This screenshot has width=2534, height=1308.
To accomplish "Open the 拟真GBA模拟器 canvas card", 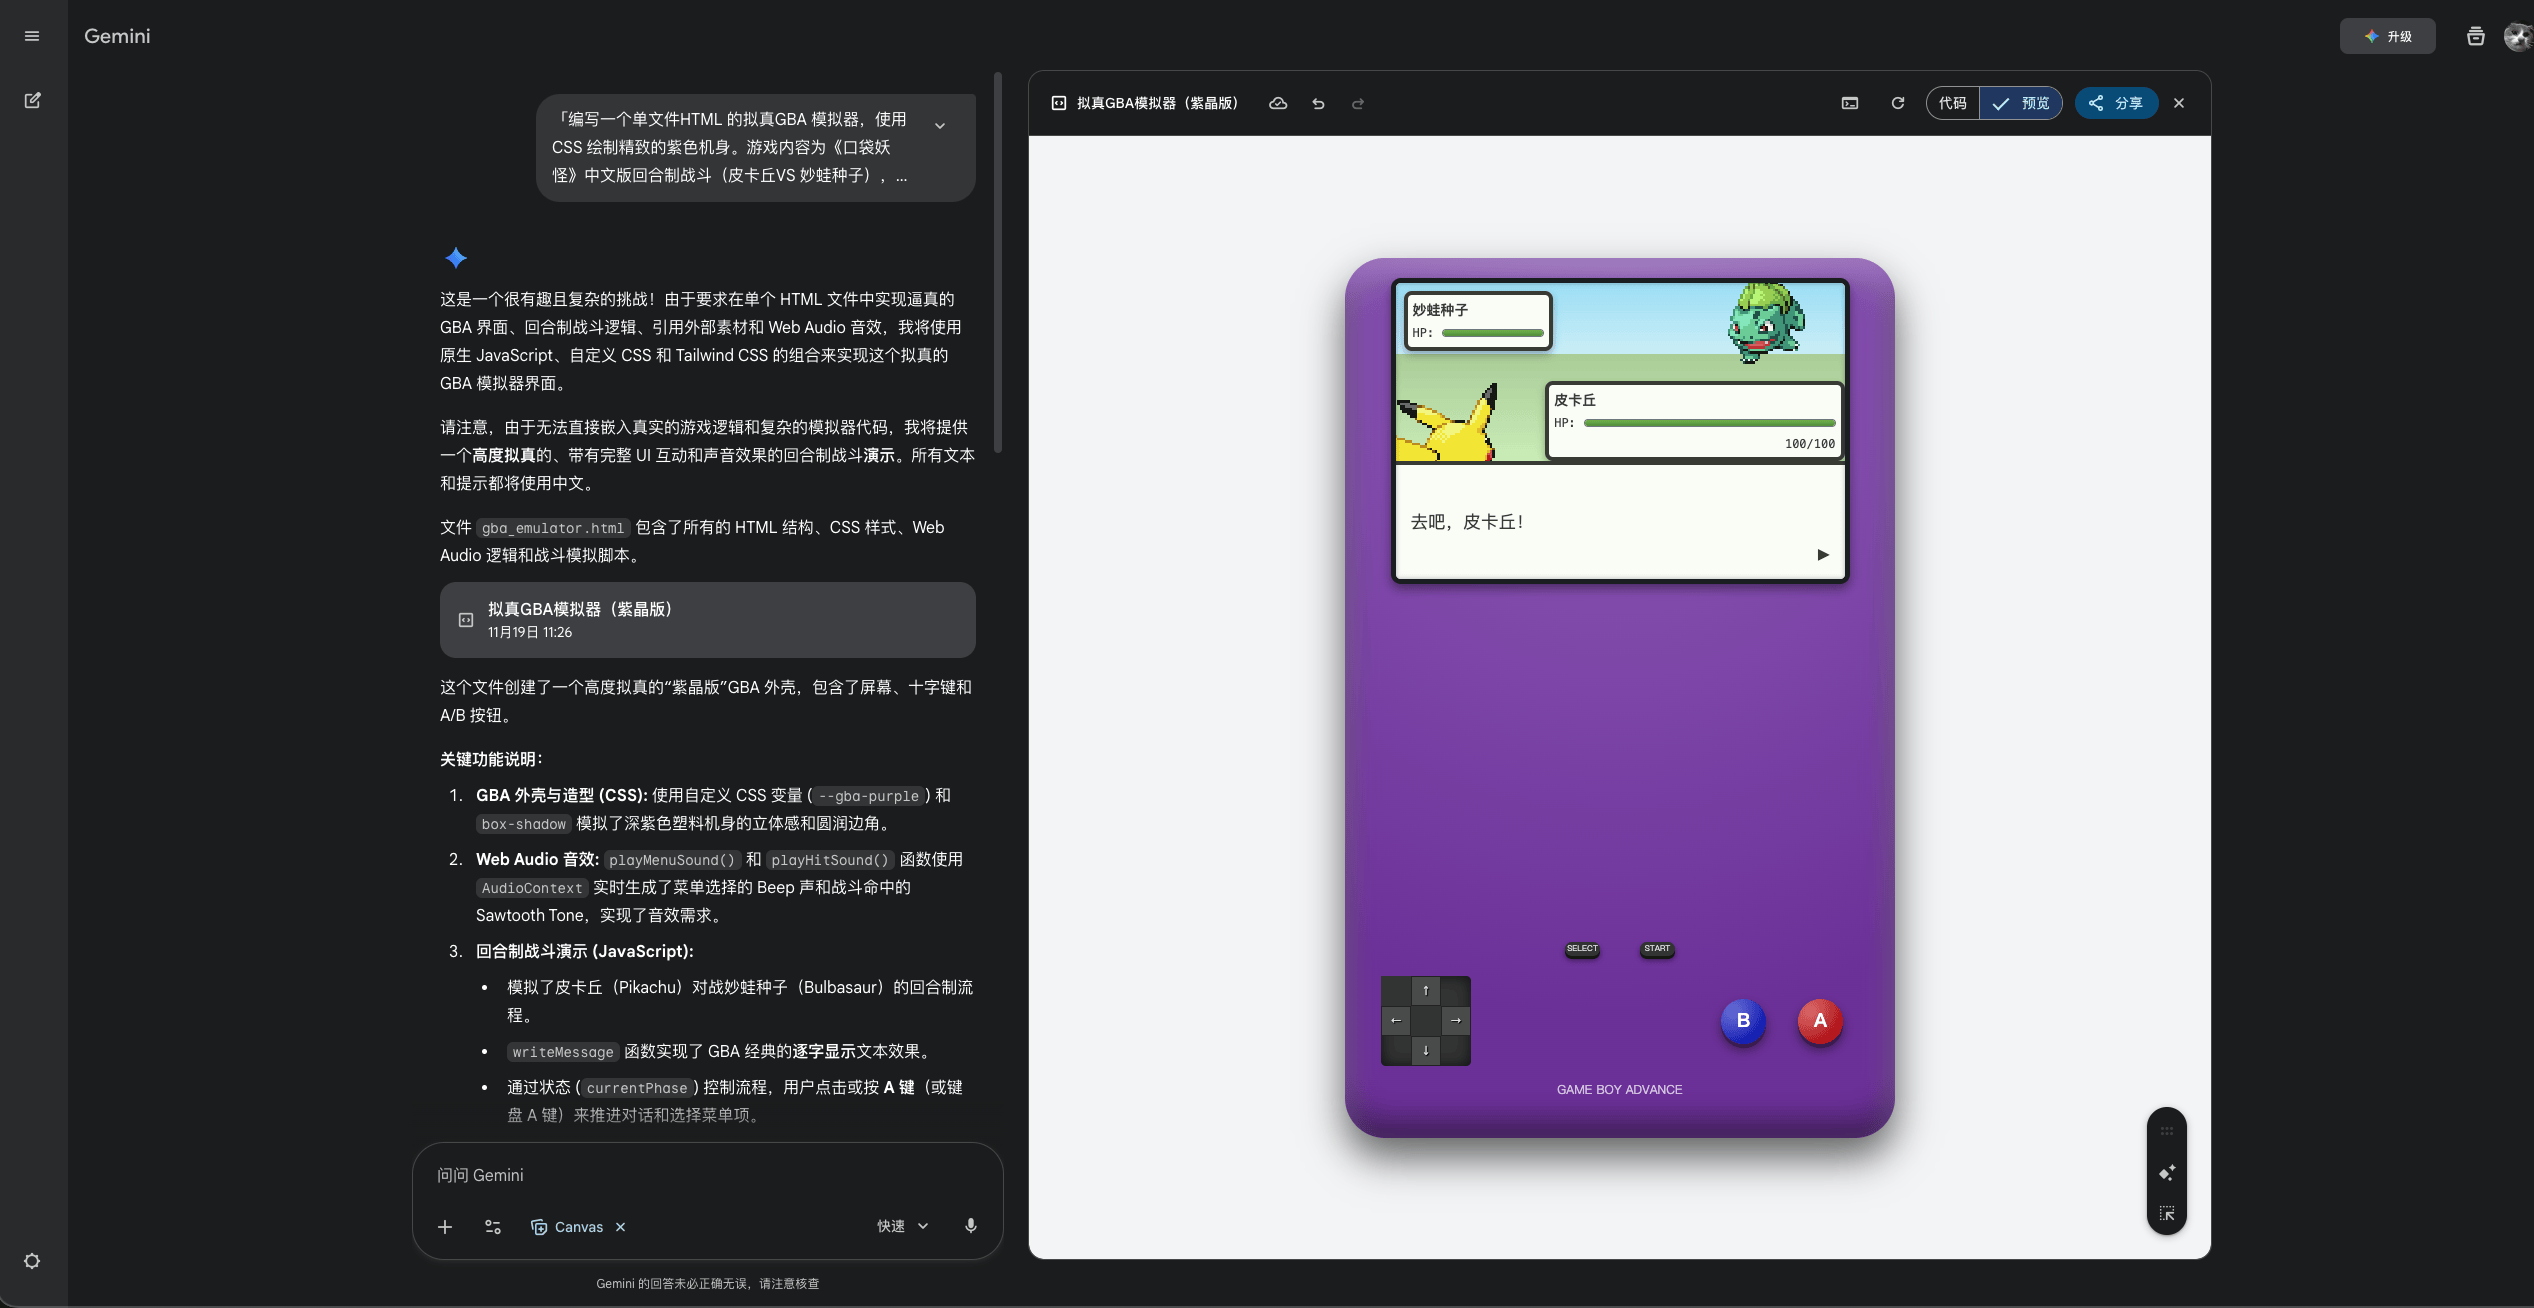I will point(708,620).
